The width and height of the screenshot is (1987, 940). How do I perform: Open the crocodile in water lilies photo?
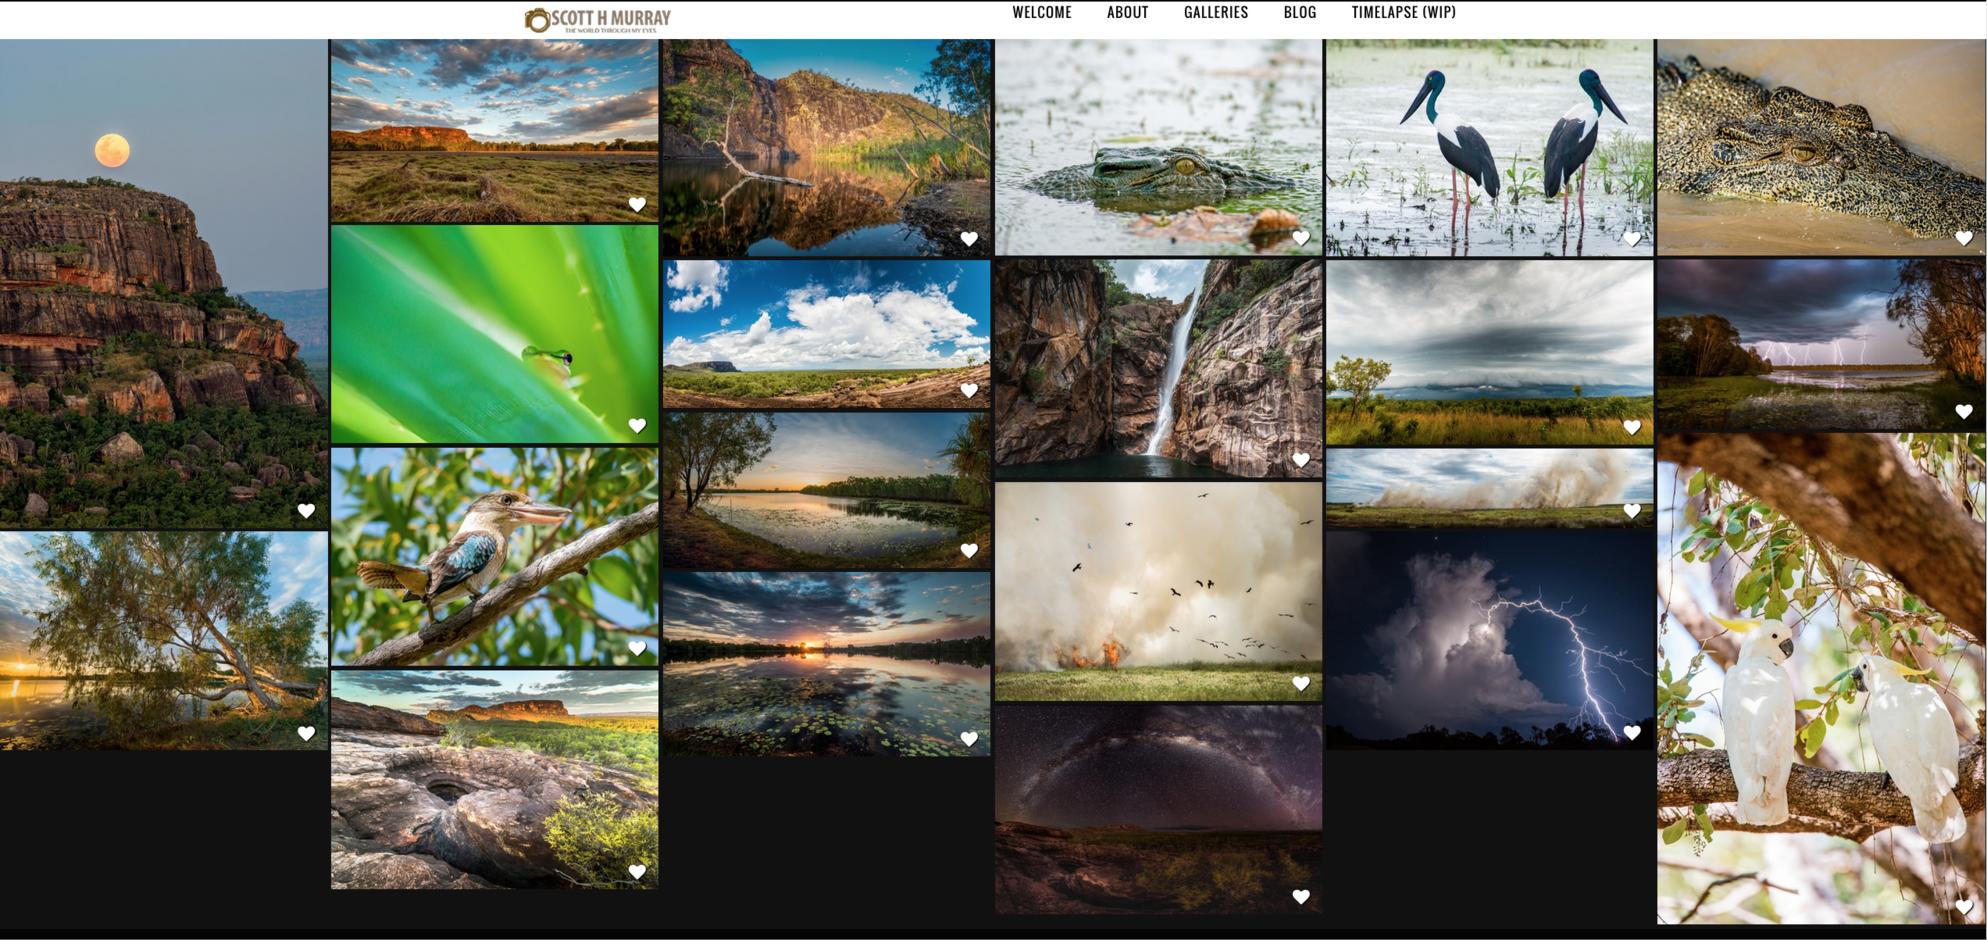pyautogui.click(x=1157, y=147)
